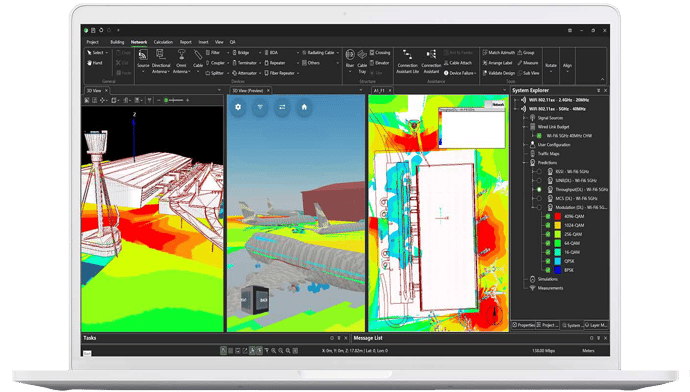This screenshot has width=690, height=392.
Task: Click the home icon in 3D preview
Action: [x=304, y=107]
